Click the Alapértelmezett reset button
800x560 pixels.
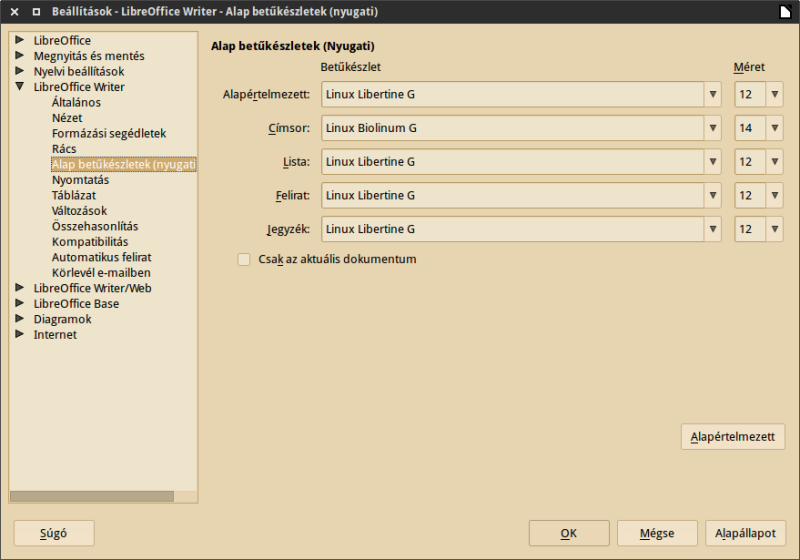point(733,437)
